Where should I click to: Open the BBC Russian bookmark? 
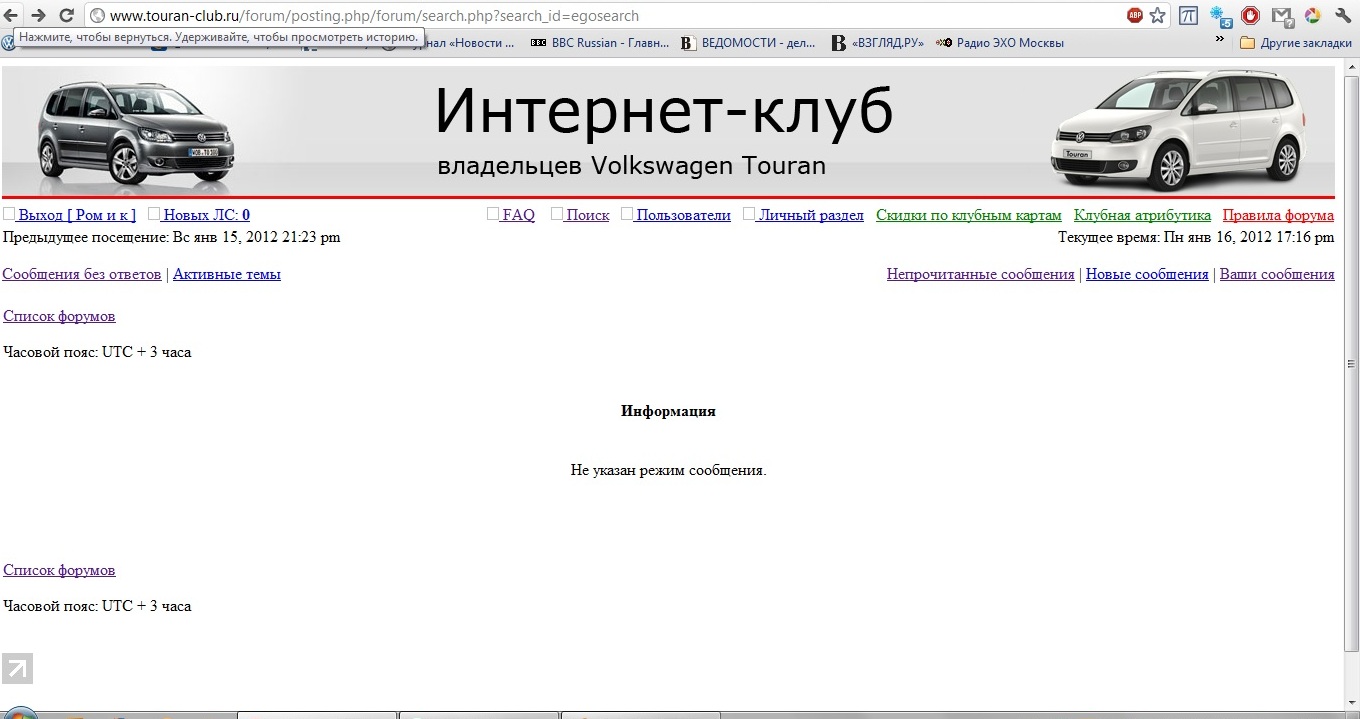click(600, 43)
